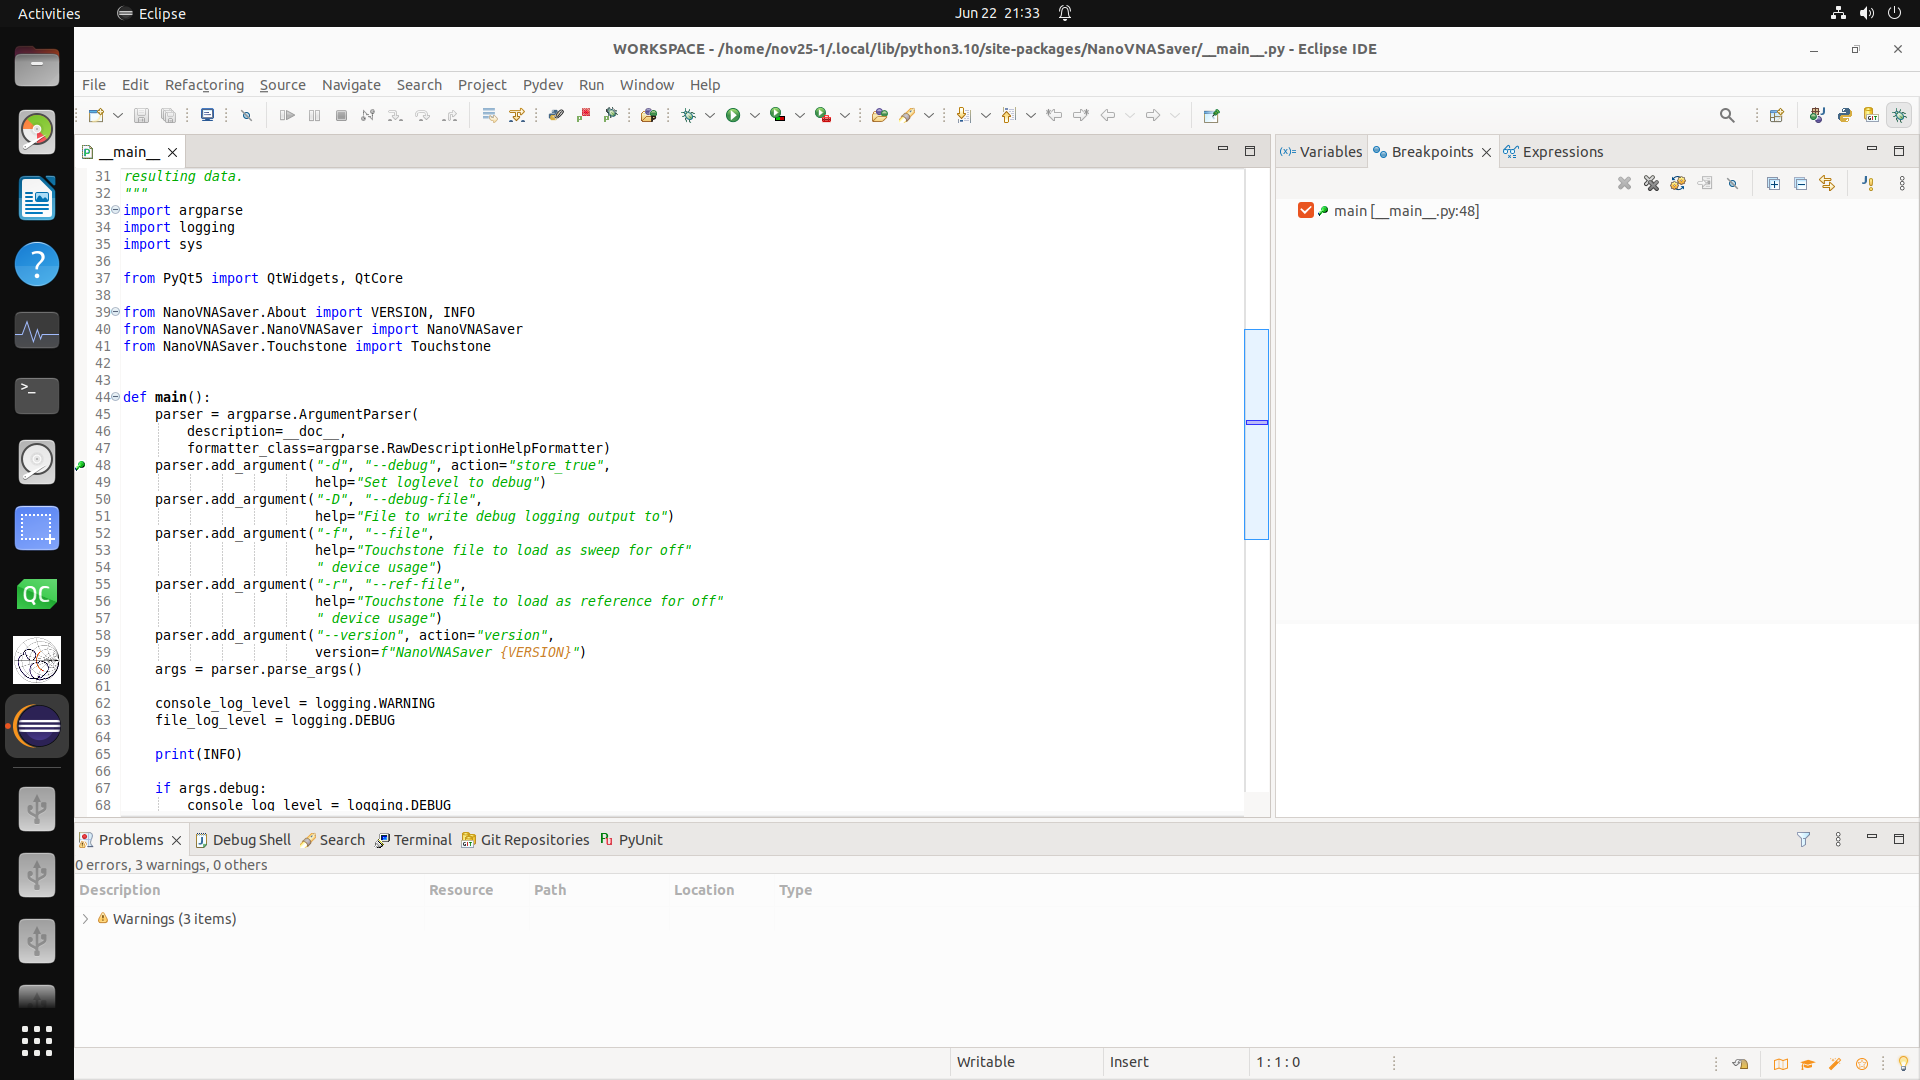Click the Previous Annotation toolbar icon
The width and height of the screenshot is (1920, 1080).
coord(1008,116)
